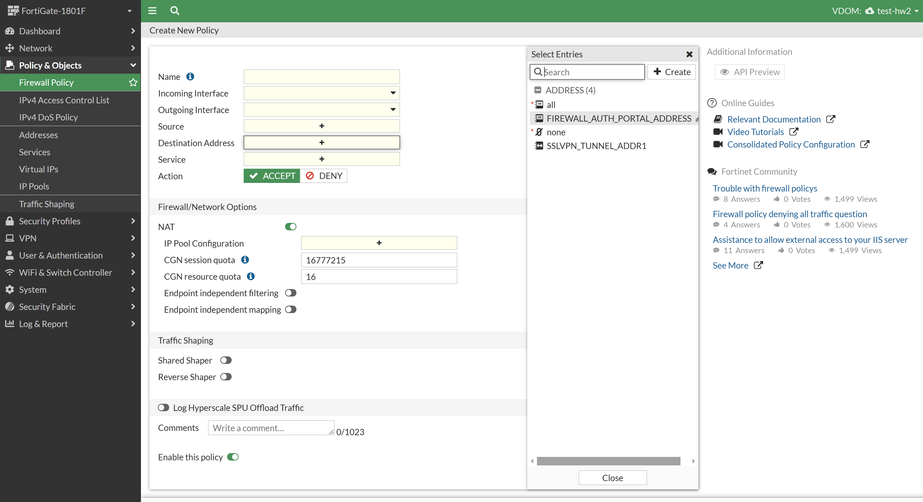The width and height of the screenshot is (923, 502).
Task: Toggle Log Hyperscale SPU Offload Traffic
Action: 163,407
